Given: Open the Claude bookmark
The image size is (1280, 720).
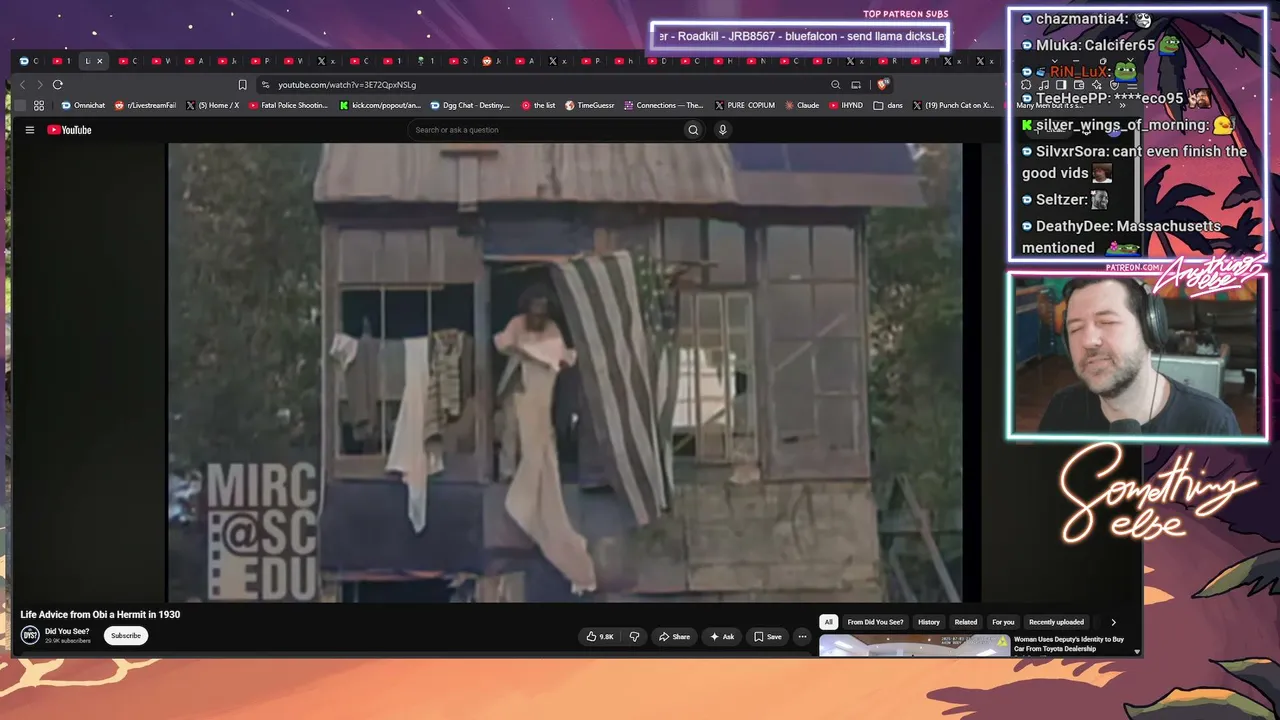Looking at the screenshot, I should coord(802,105).
